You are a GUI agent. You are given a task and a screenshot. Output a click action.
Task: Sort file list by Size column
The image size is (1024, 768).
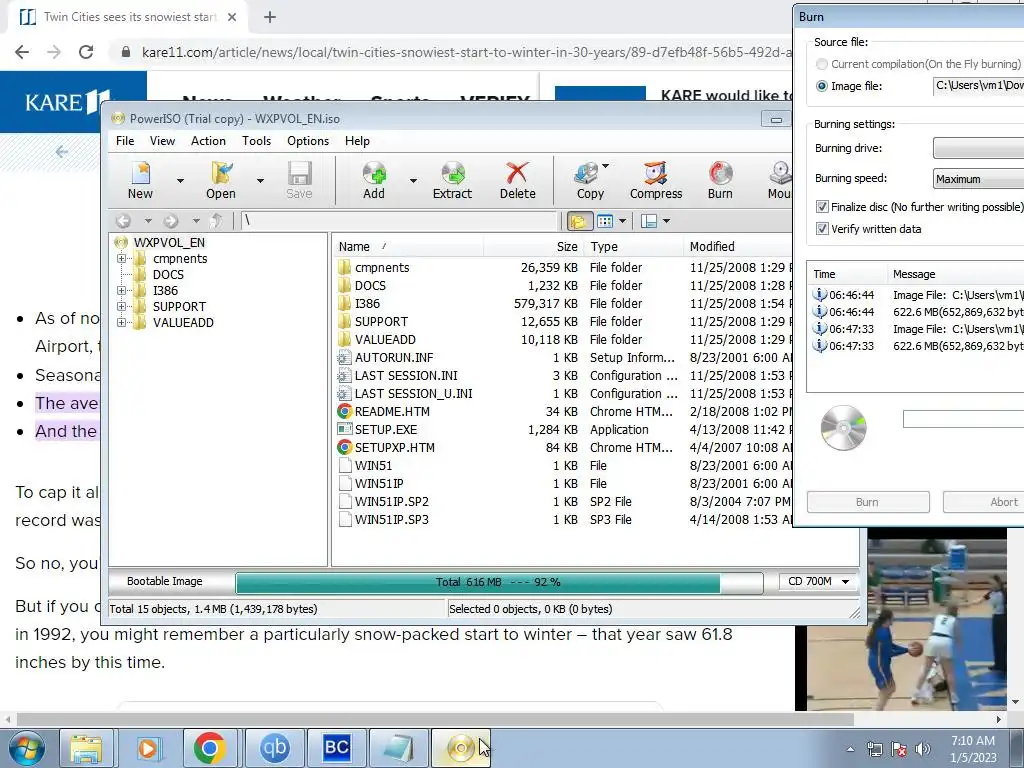[x=533, y=247]
